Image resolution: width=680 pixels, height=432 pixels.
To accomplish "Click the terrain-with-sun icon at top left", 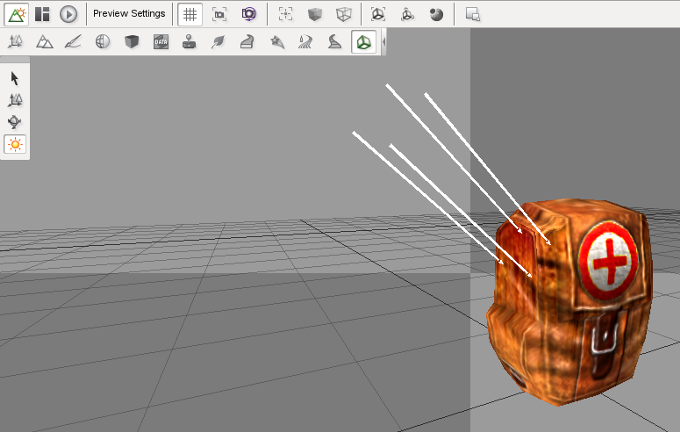I will coord(16,14).
